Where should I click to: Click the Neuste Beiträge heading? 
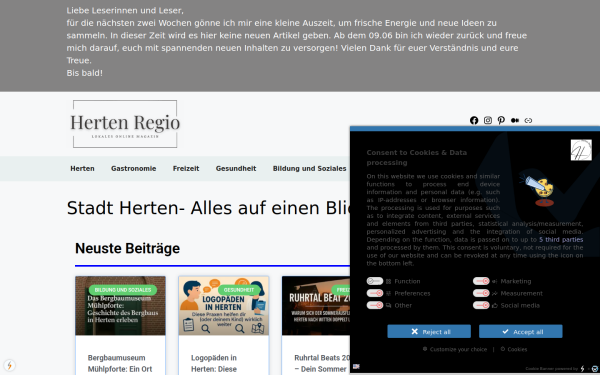[127, 249]
